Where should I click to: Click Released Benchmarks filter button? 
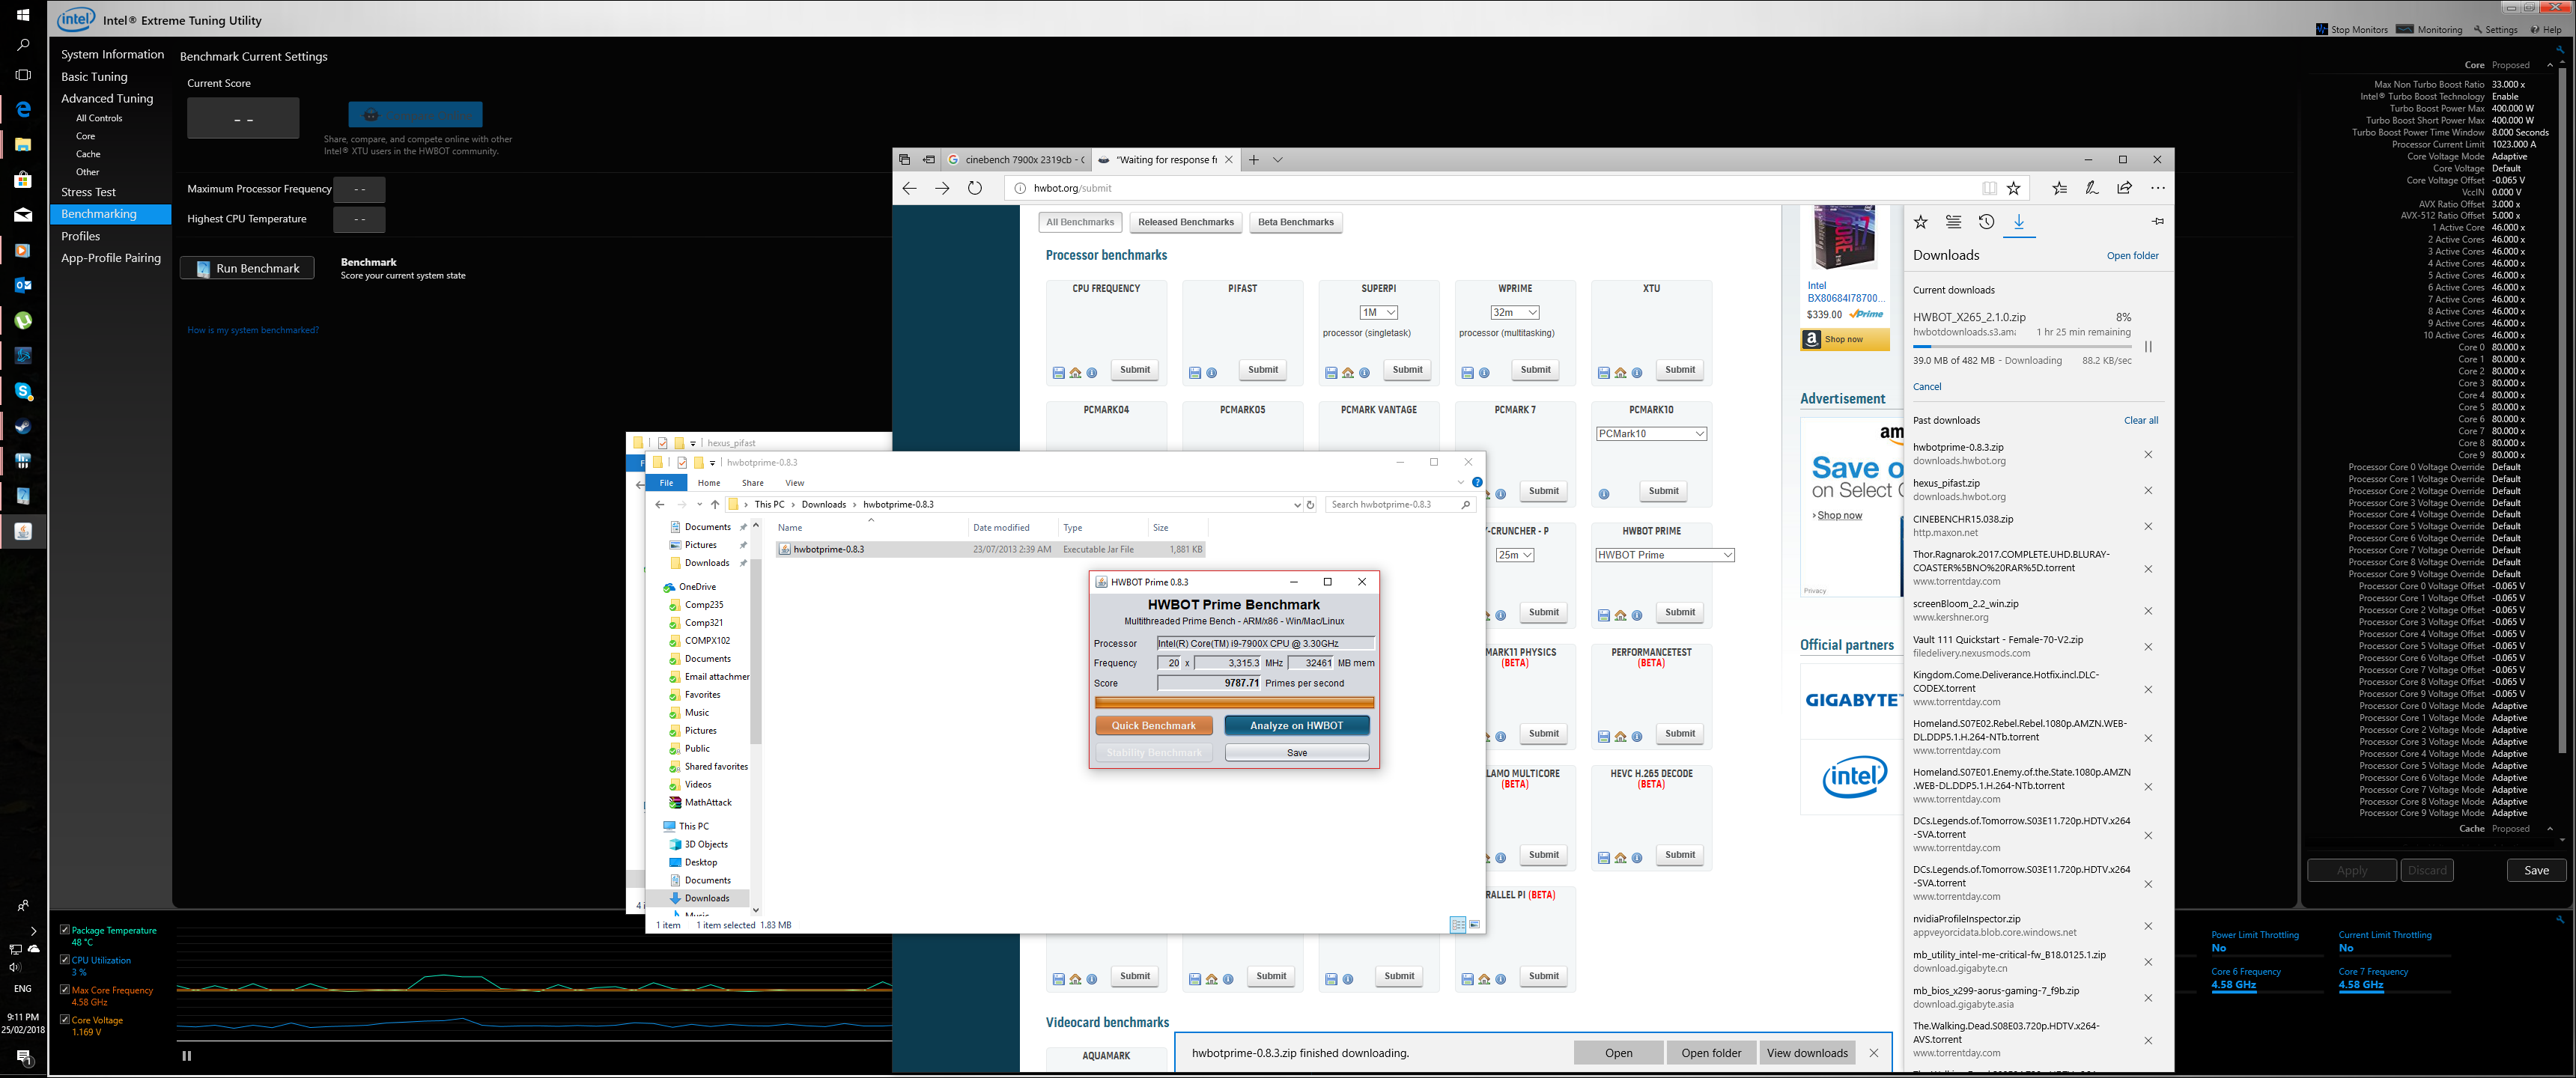click(1185, 222)
